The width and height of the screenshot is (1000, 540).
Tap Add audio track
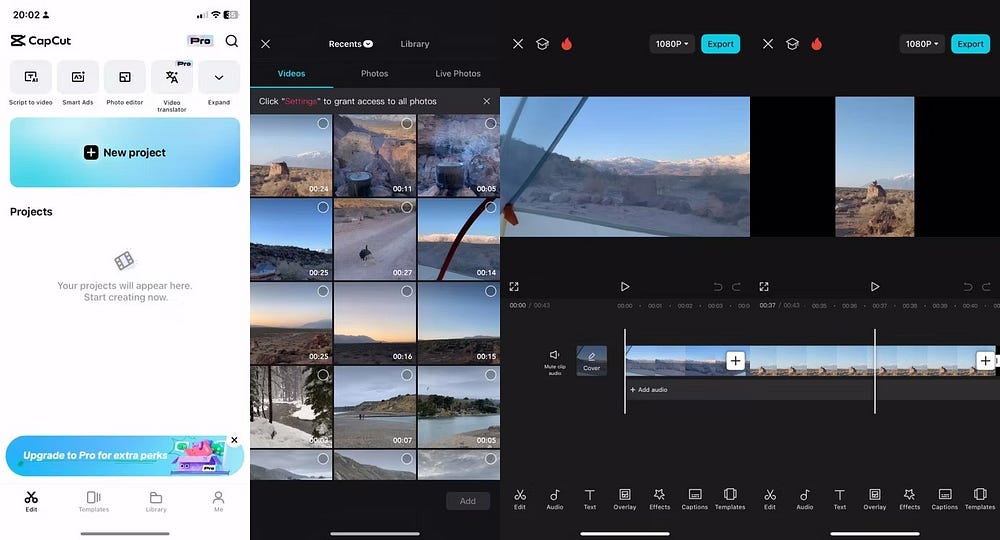[x=649, y=390]
